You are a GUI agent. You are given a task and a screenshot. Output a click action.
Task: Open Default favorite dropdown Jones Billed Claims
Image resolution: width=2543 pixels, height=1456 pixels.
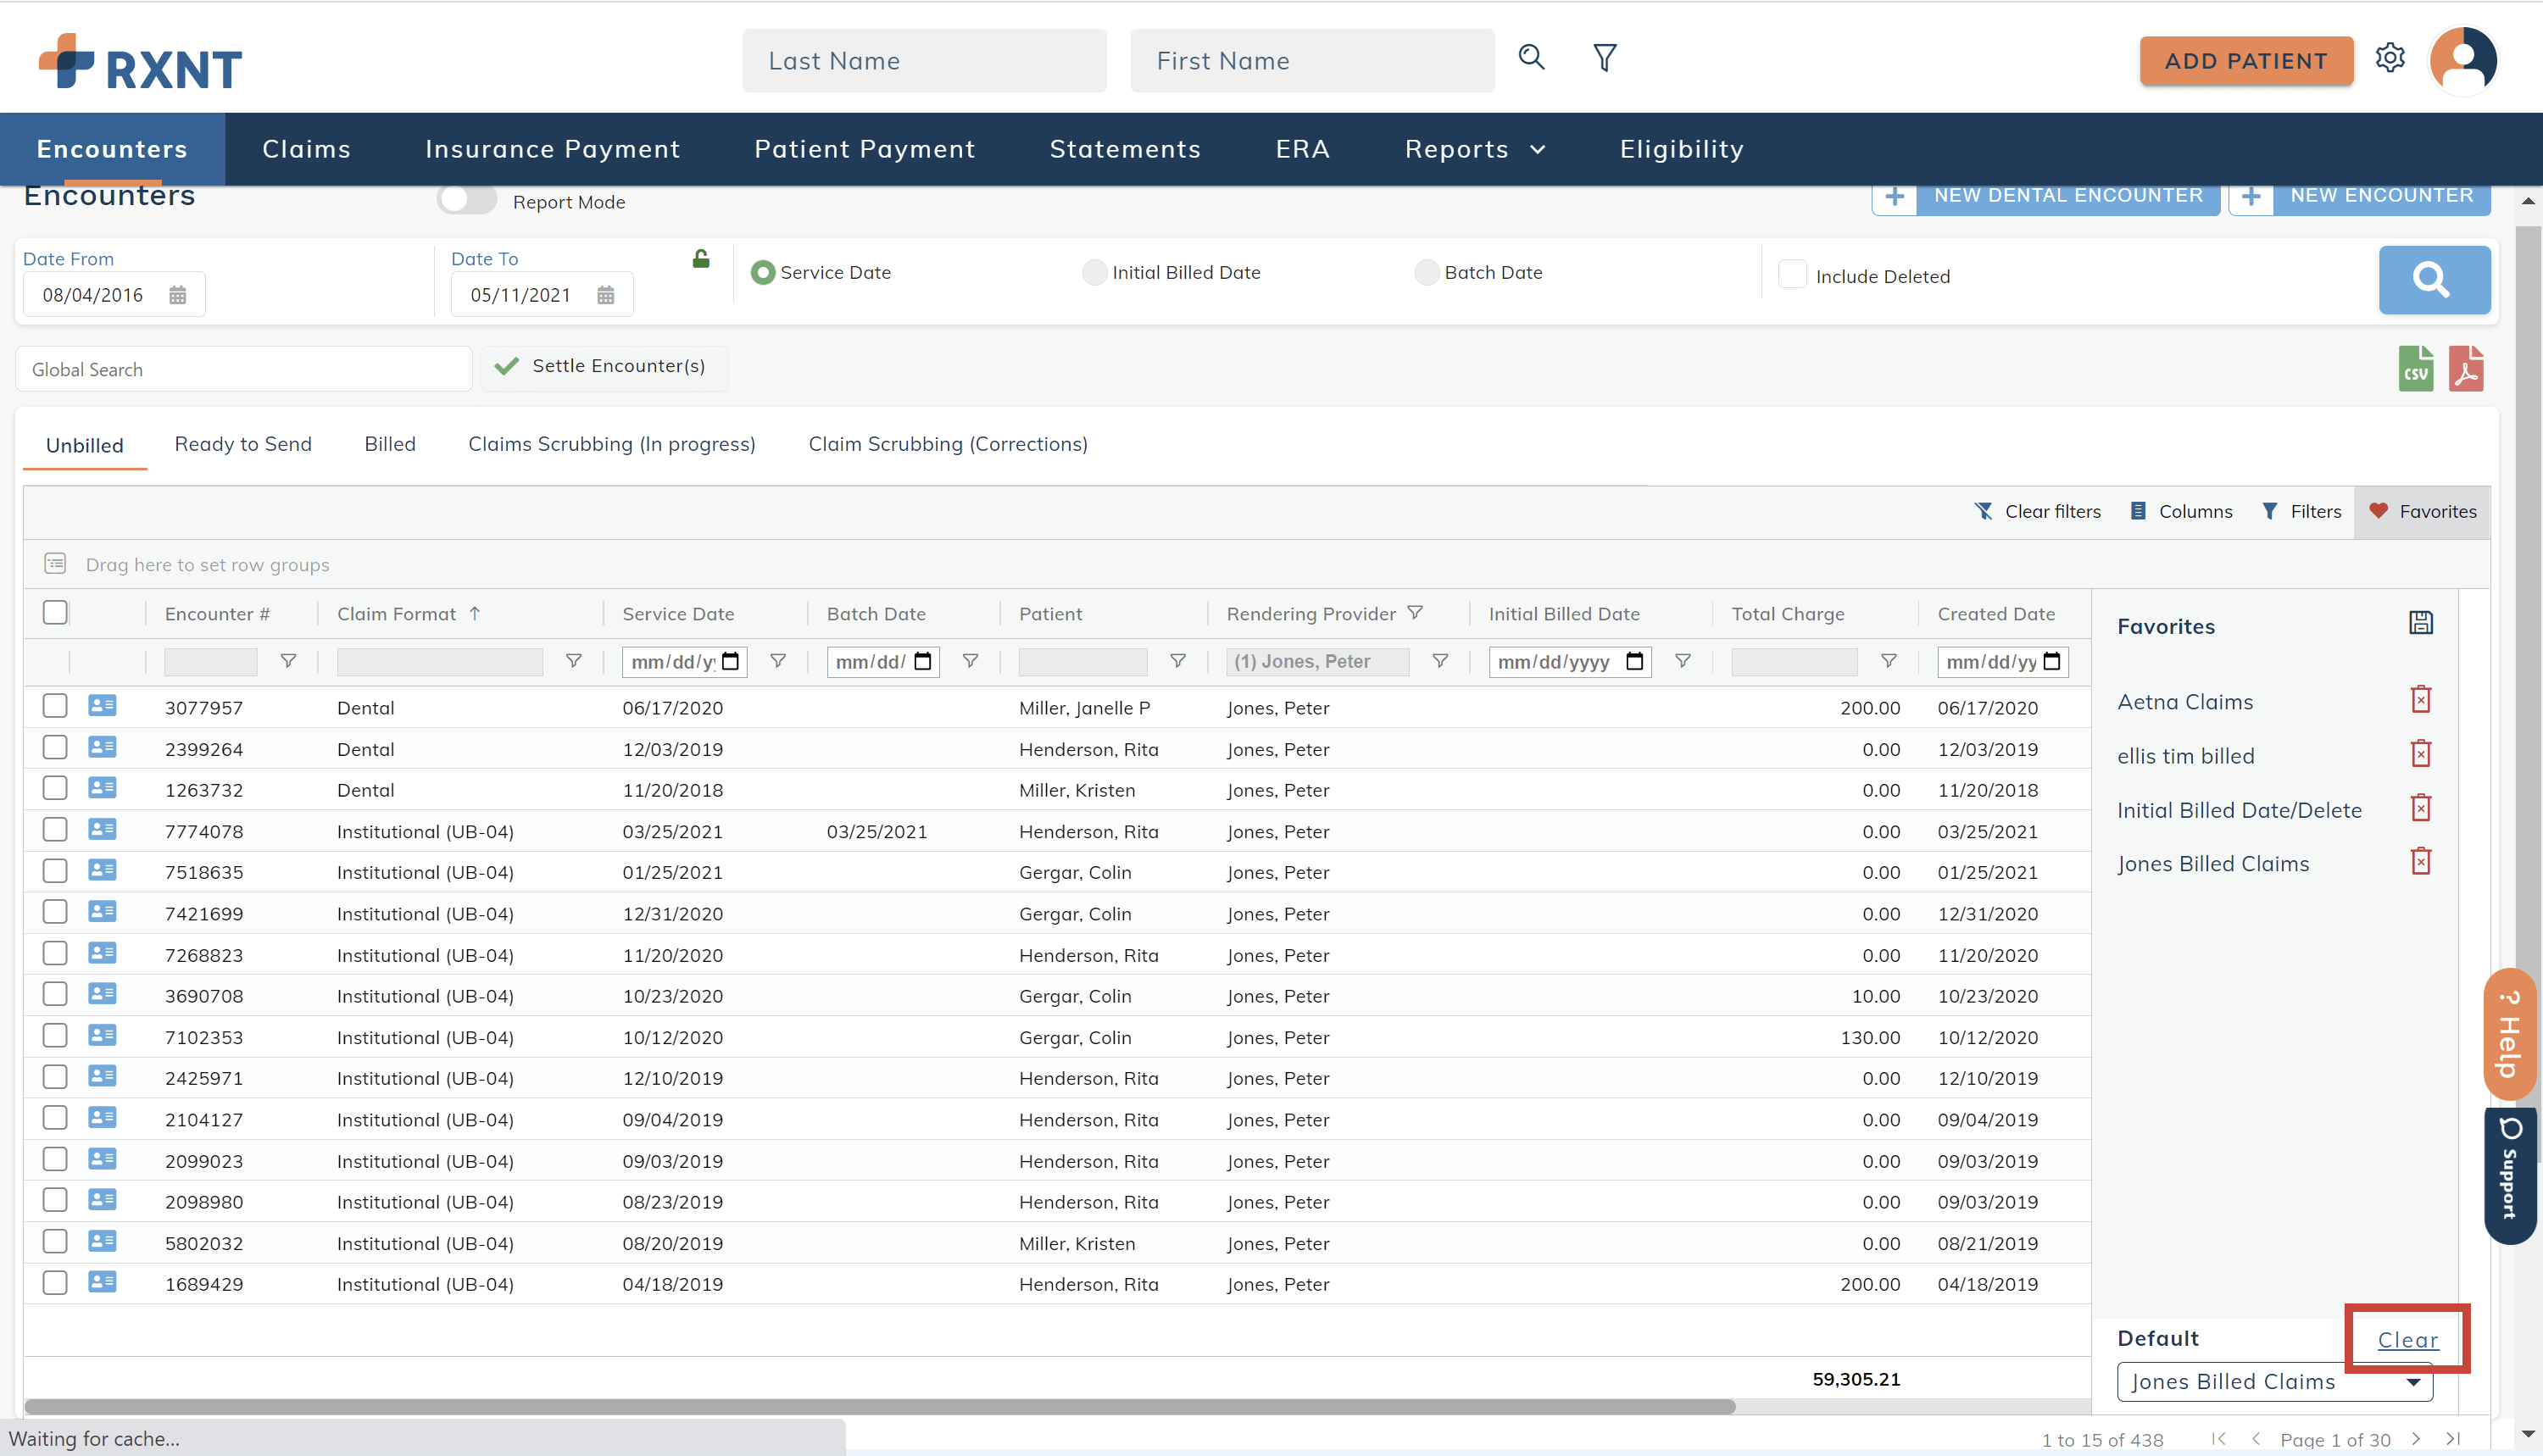pyautogui.click(x=2275, y=1381)
